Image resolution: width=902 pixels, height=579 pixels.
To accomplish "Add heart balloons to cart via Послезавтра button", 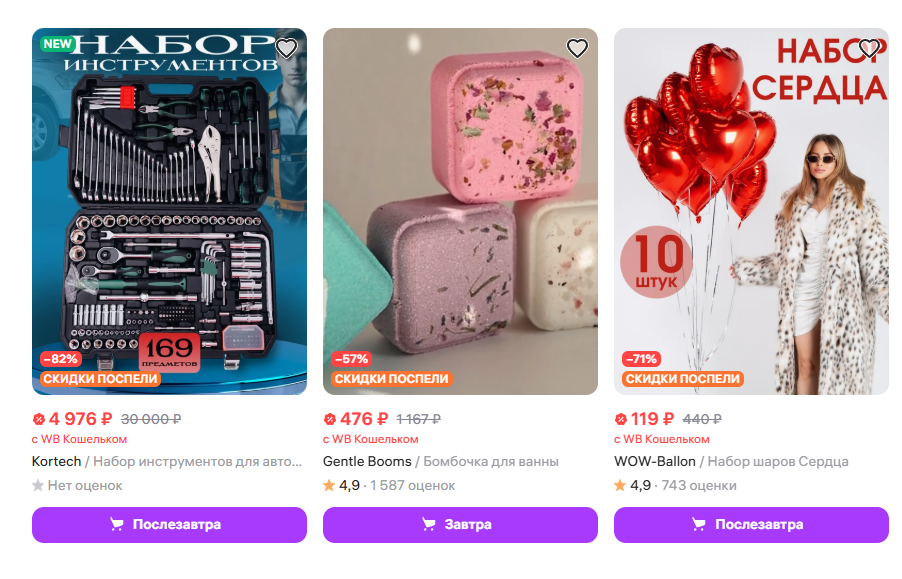I will point(751,524).
